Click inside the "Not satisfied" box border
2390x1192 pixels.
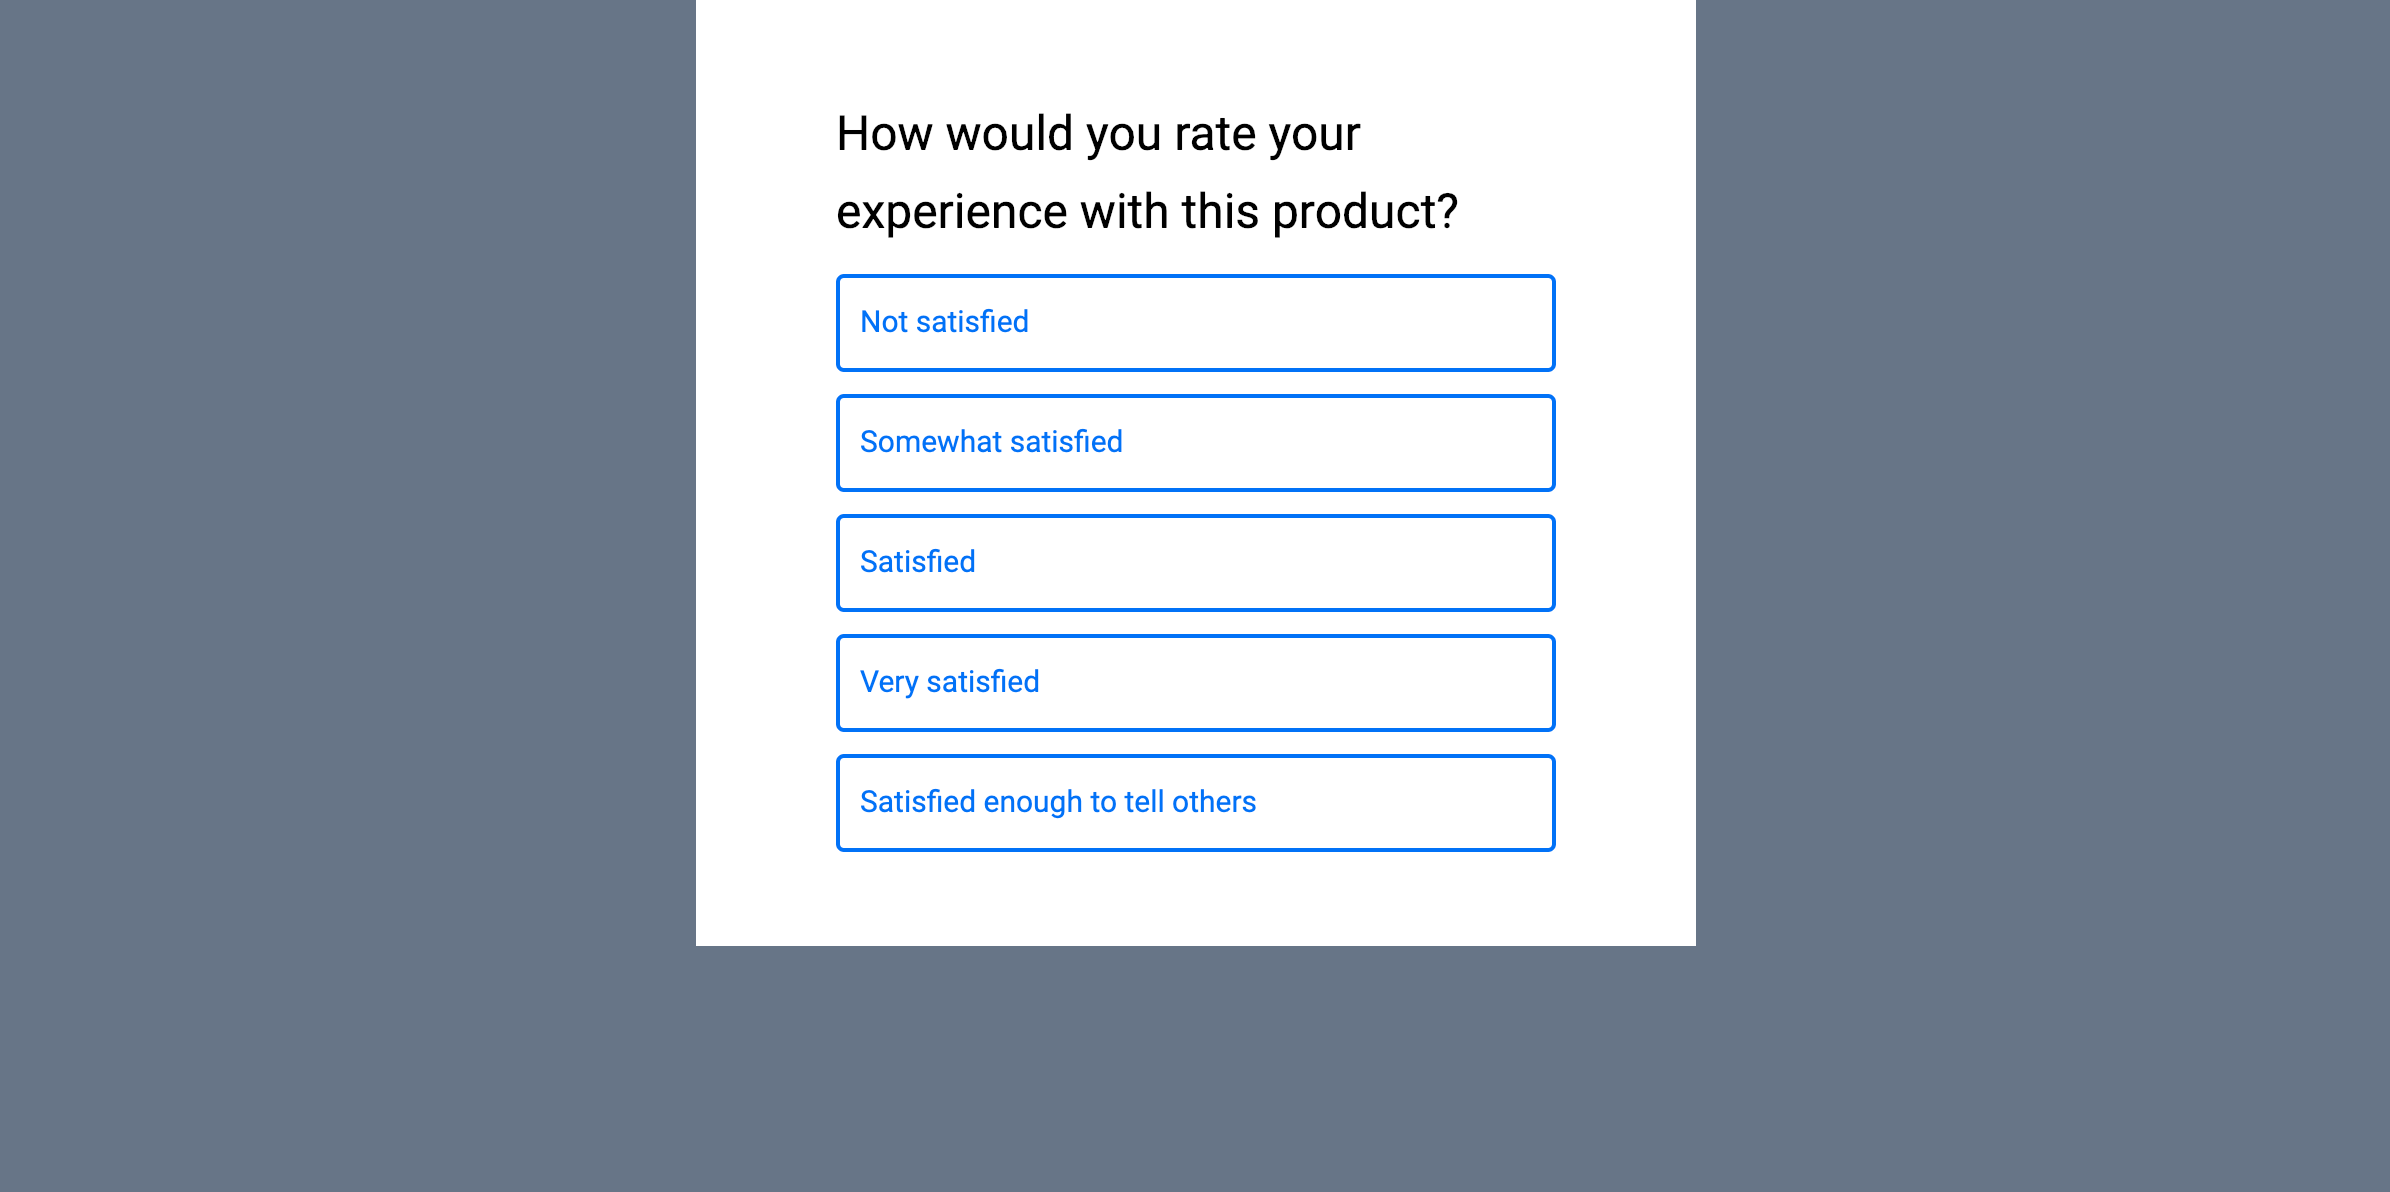pyautogui.click(x=1196, y=322)
